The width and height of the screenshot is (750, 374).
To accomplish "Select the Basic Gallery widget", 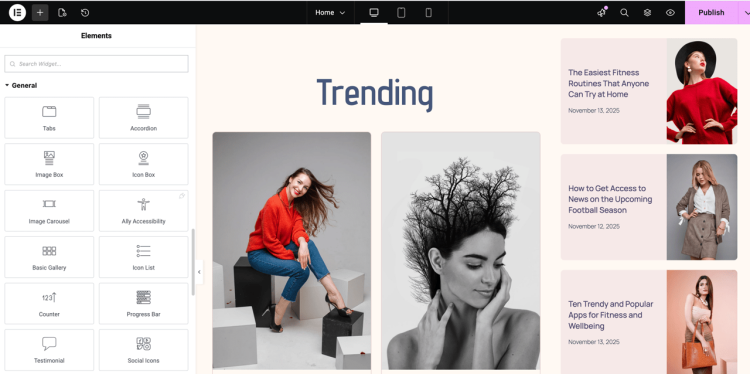I will (x=49, y=257).
